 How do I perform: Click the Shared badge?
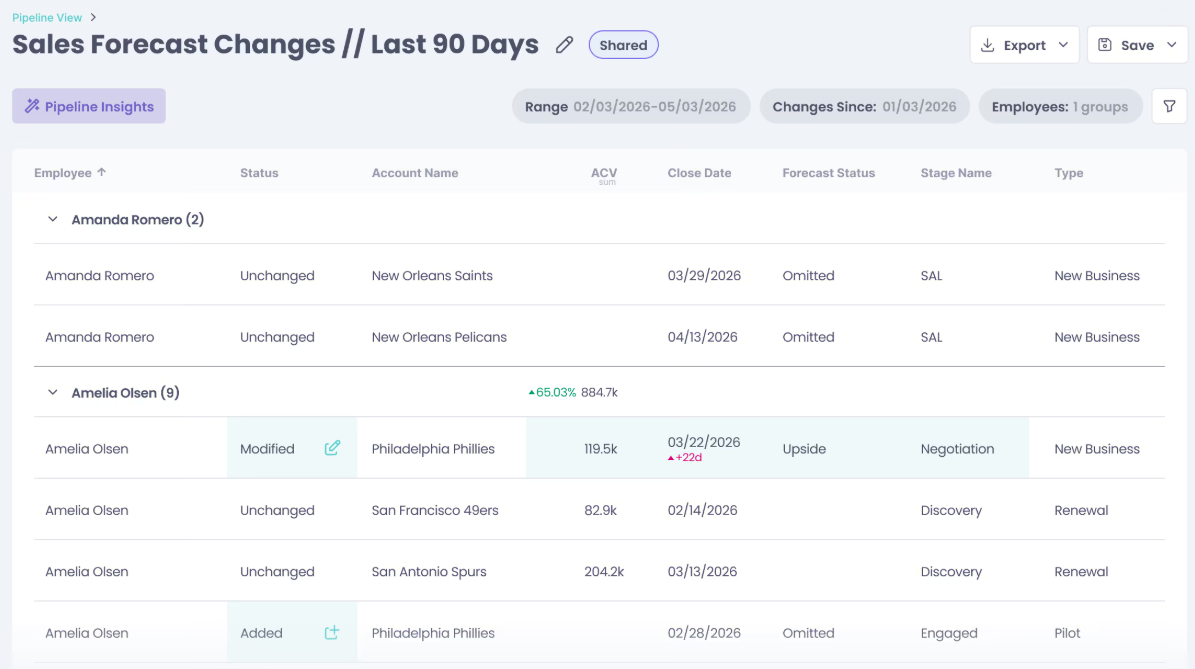(623, 45)
